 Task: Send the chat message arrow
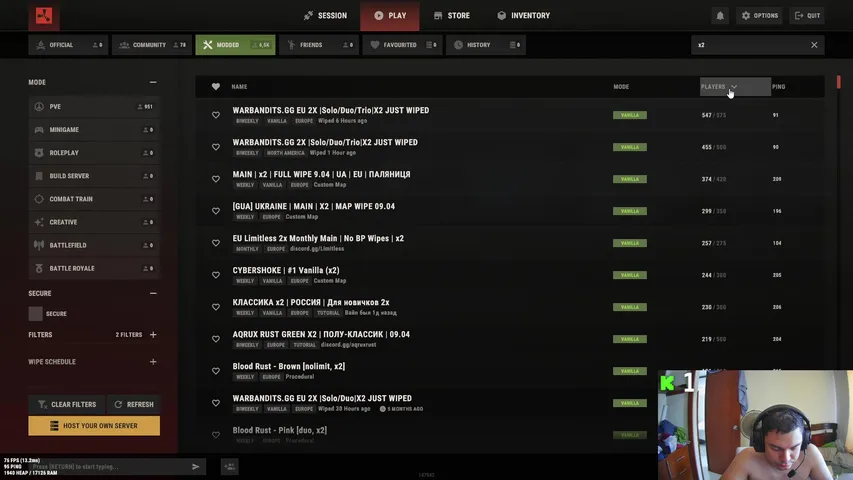196,466
